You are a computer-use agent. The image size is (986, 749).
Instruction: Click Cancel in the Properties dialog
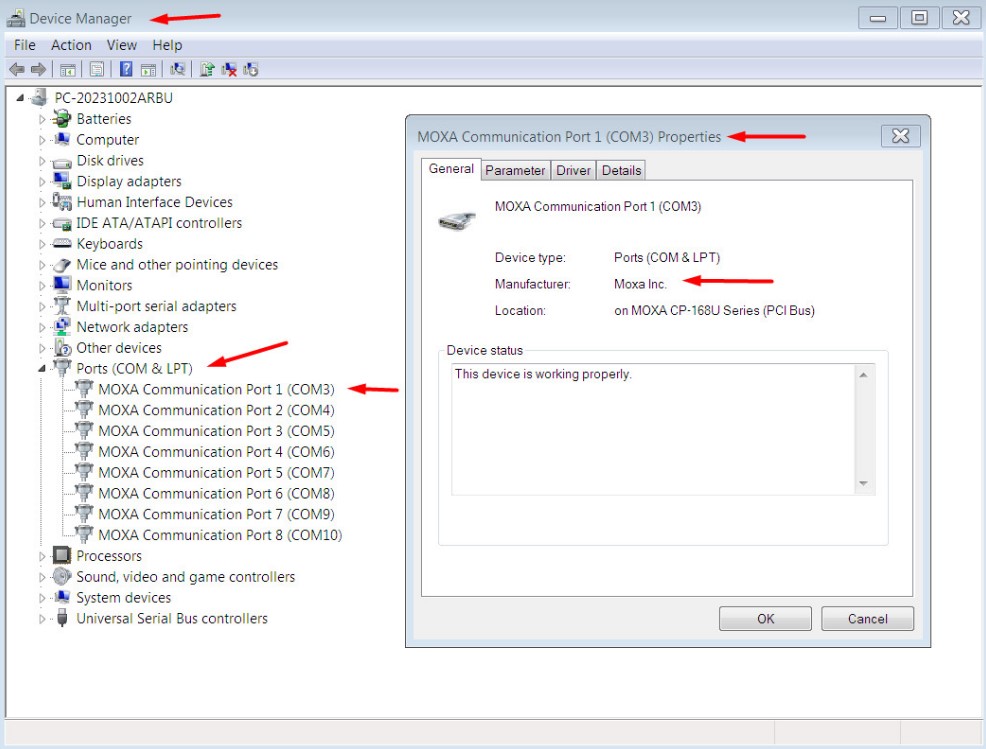[x=867, y=619]
